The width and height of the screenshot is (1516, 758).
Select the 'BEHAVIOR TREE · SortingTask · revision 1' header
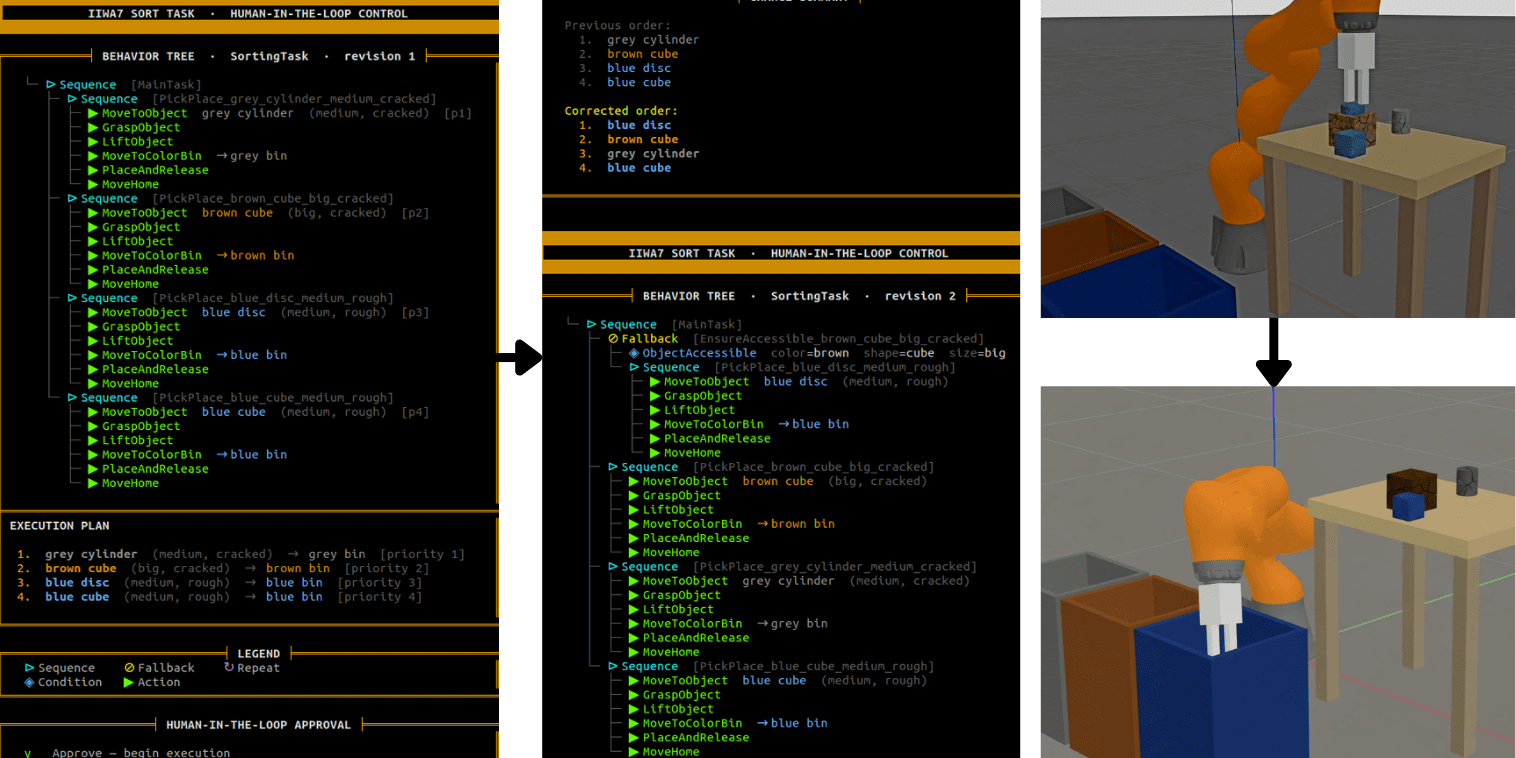[x=258, y=57]
